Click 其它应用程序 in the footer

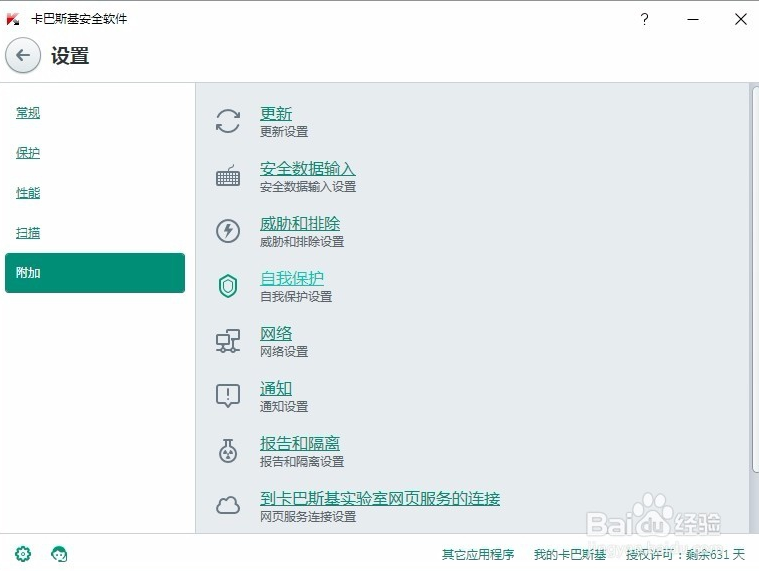[x=478, y=555]
